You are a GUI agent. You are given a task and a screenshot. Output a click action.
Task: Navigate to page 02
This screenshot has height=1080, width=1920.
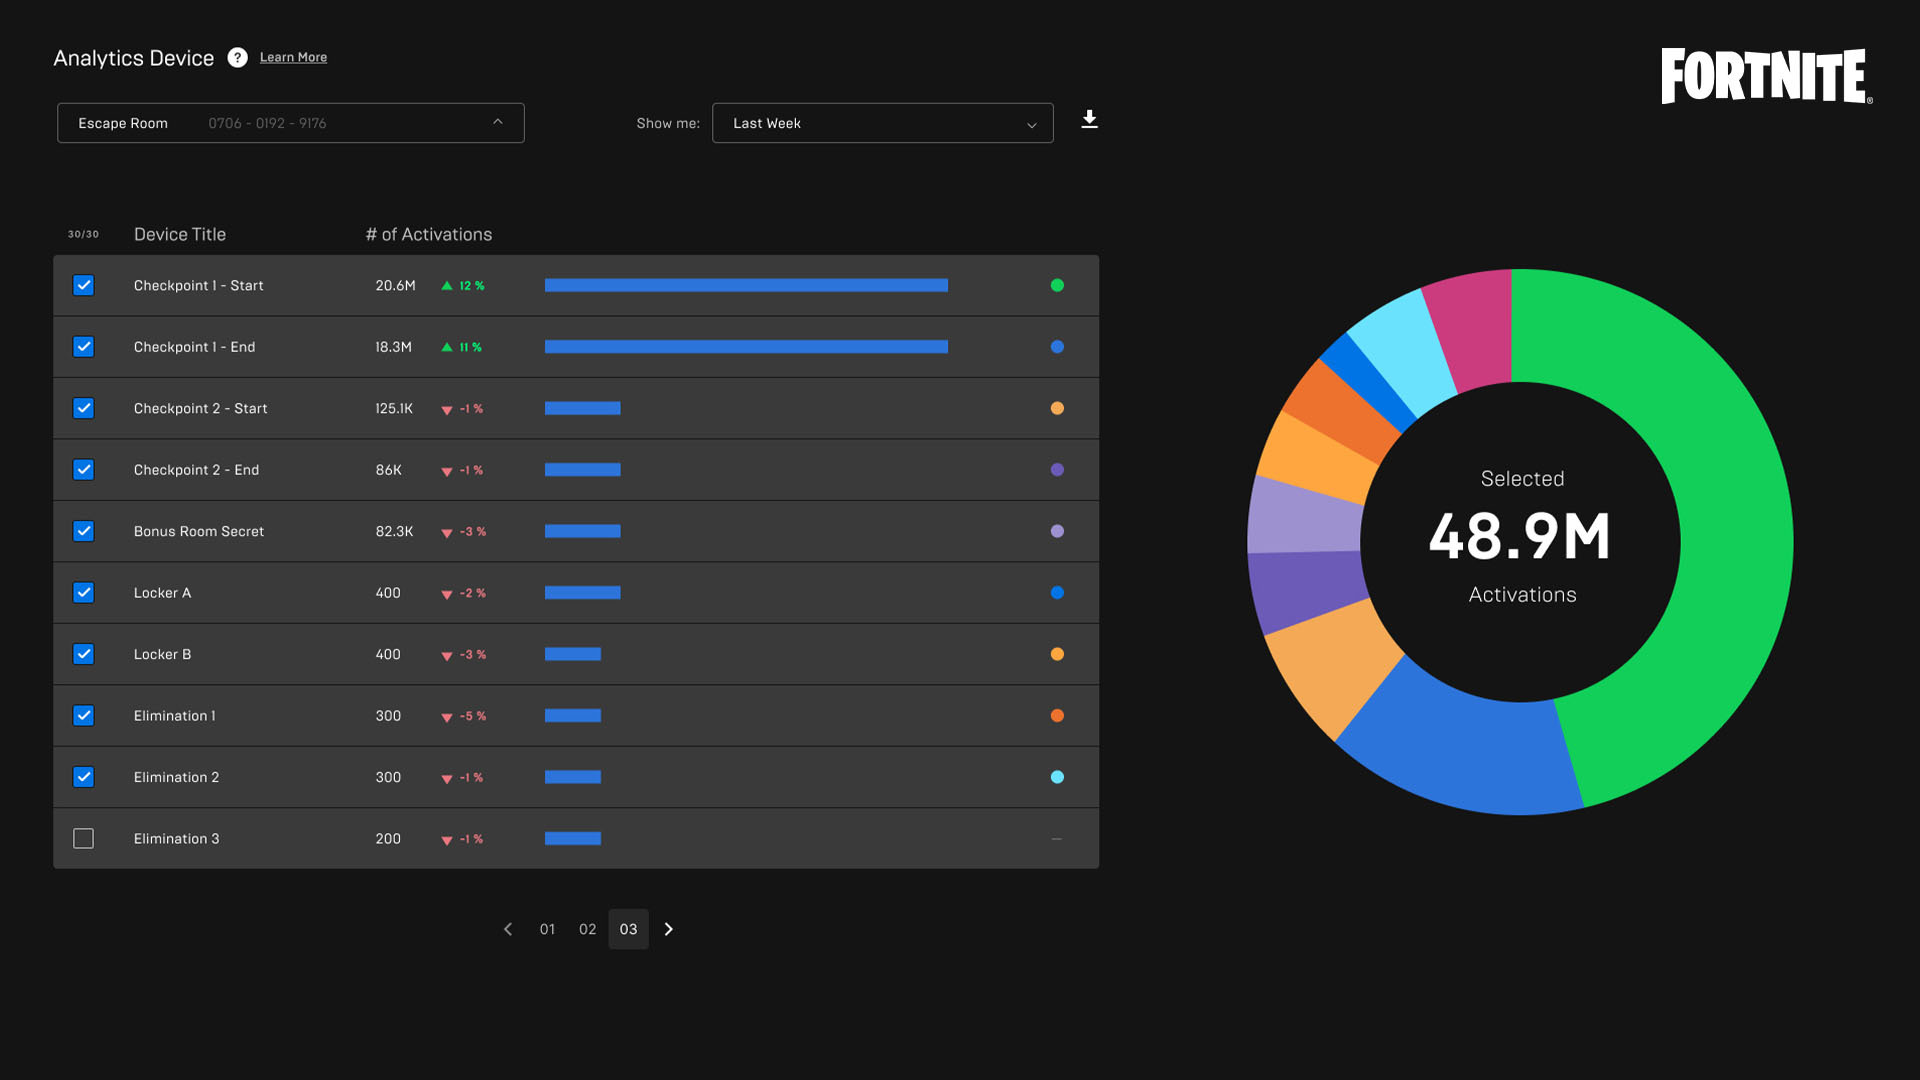(587, 928)
